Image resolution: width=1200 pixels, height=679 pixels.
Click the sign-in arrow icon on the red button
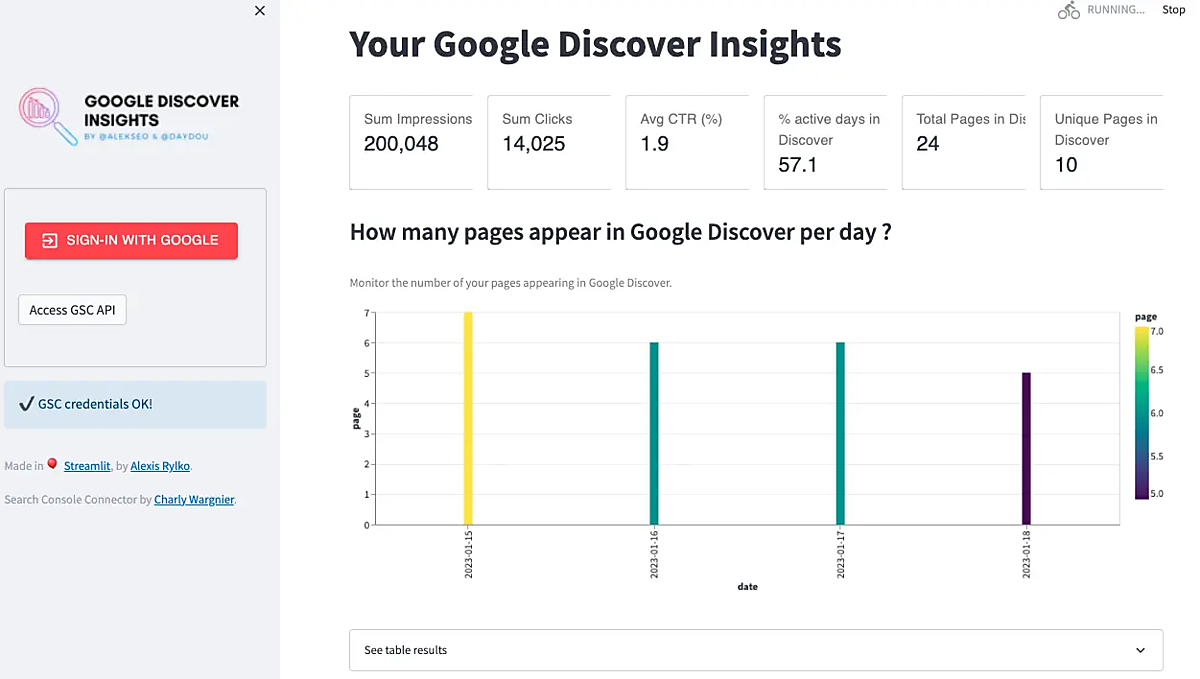pos(49,240)
